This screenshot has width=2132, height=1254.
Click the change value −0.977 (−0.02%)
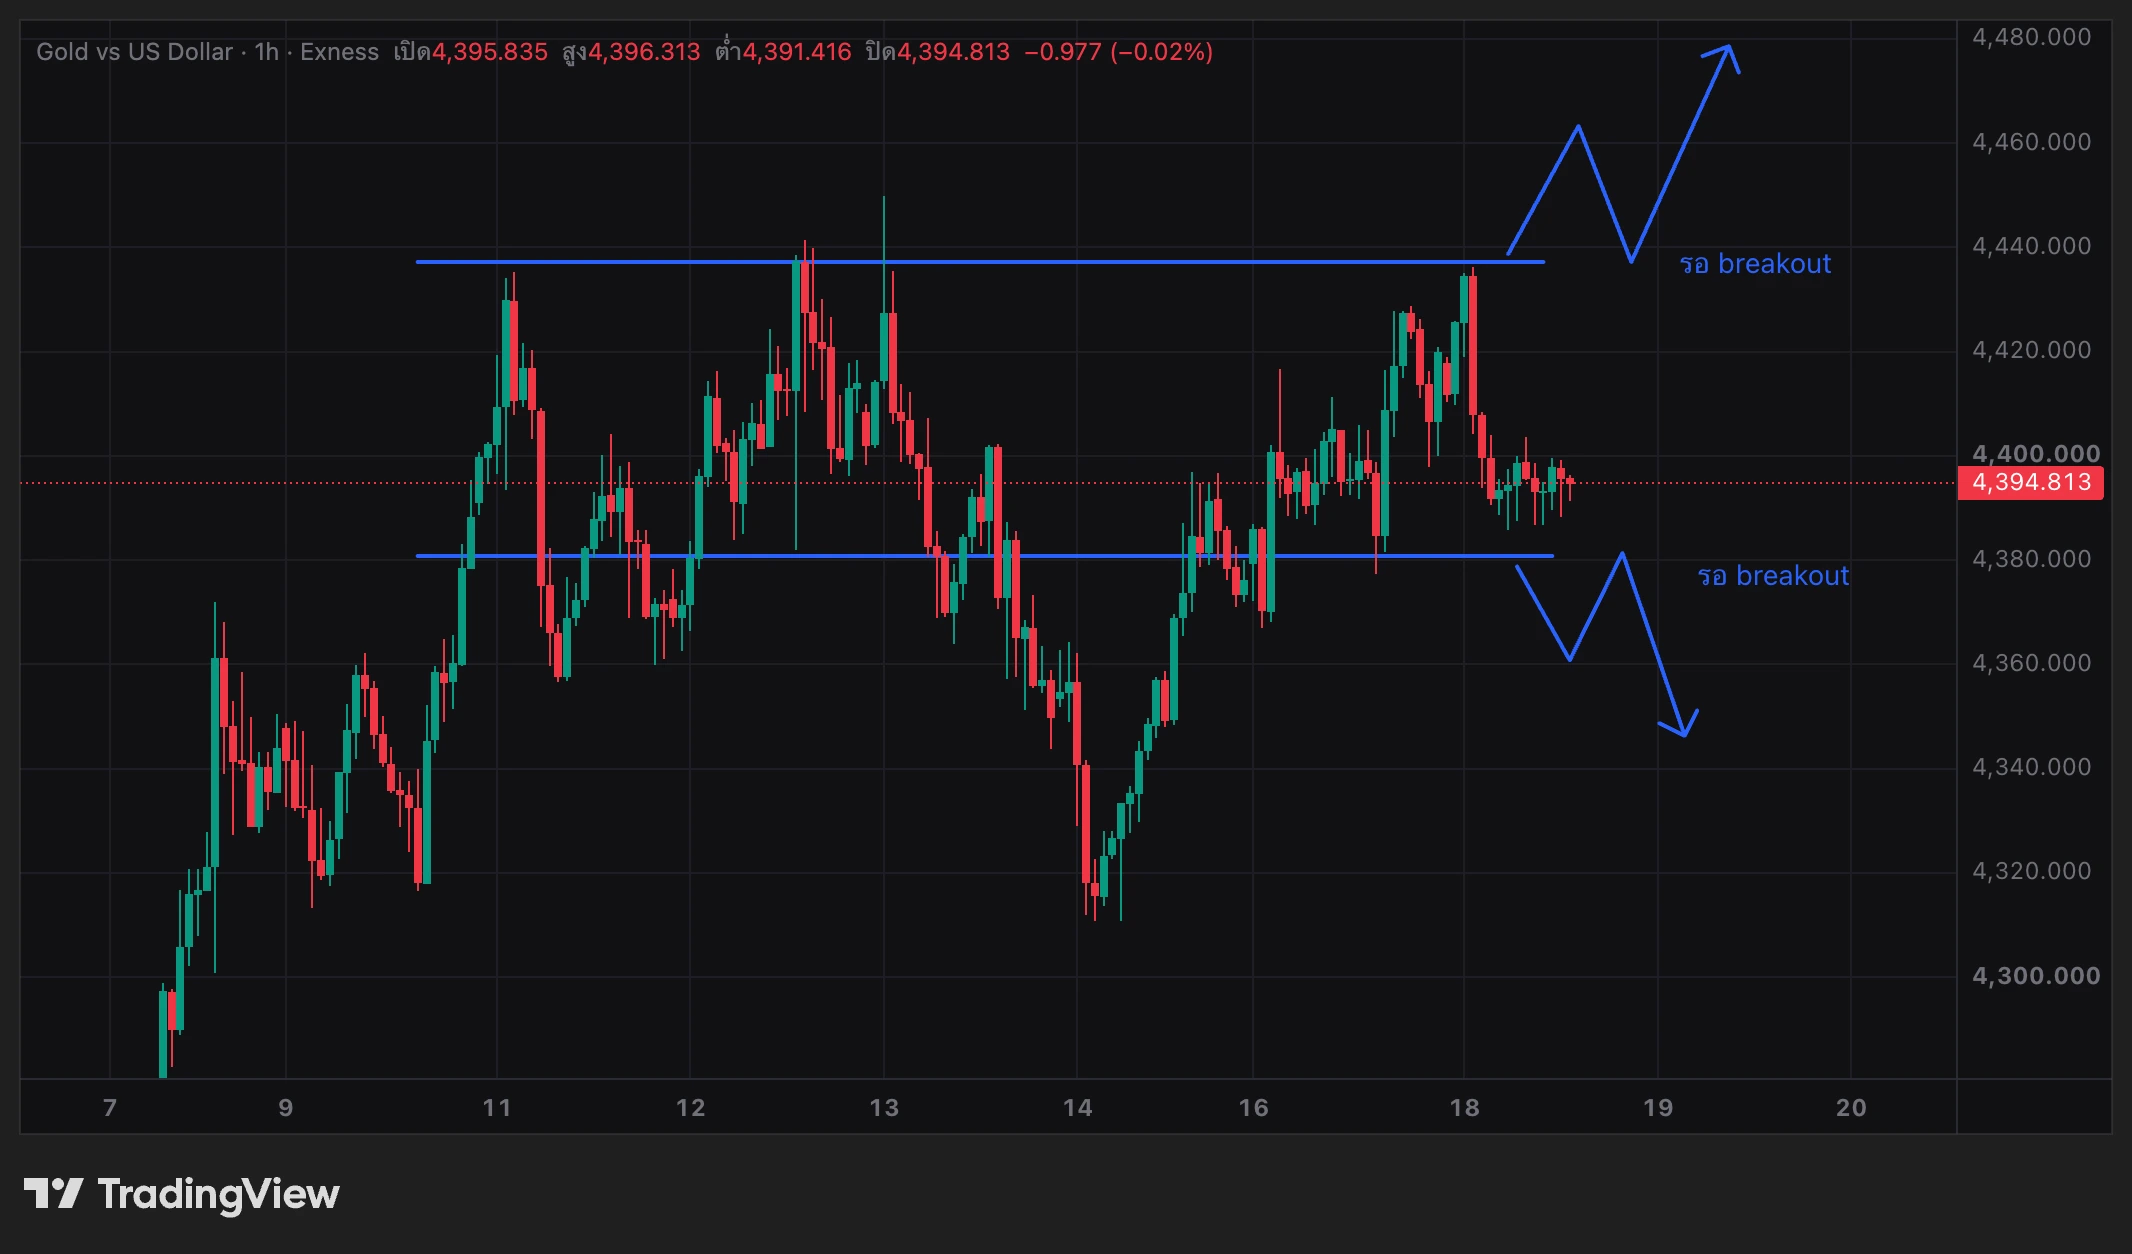click(x=1118, y=52)
